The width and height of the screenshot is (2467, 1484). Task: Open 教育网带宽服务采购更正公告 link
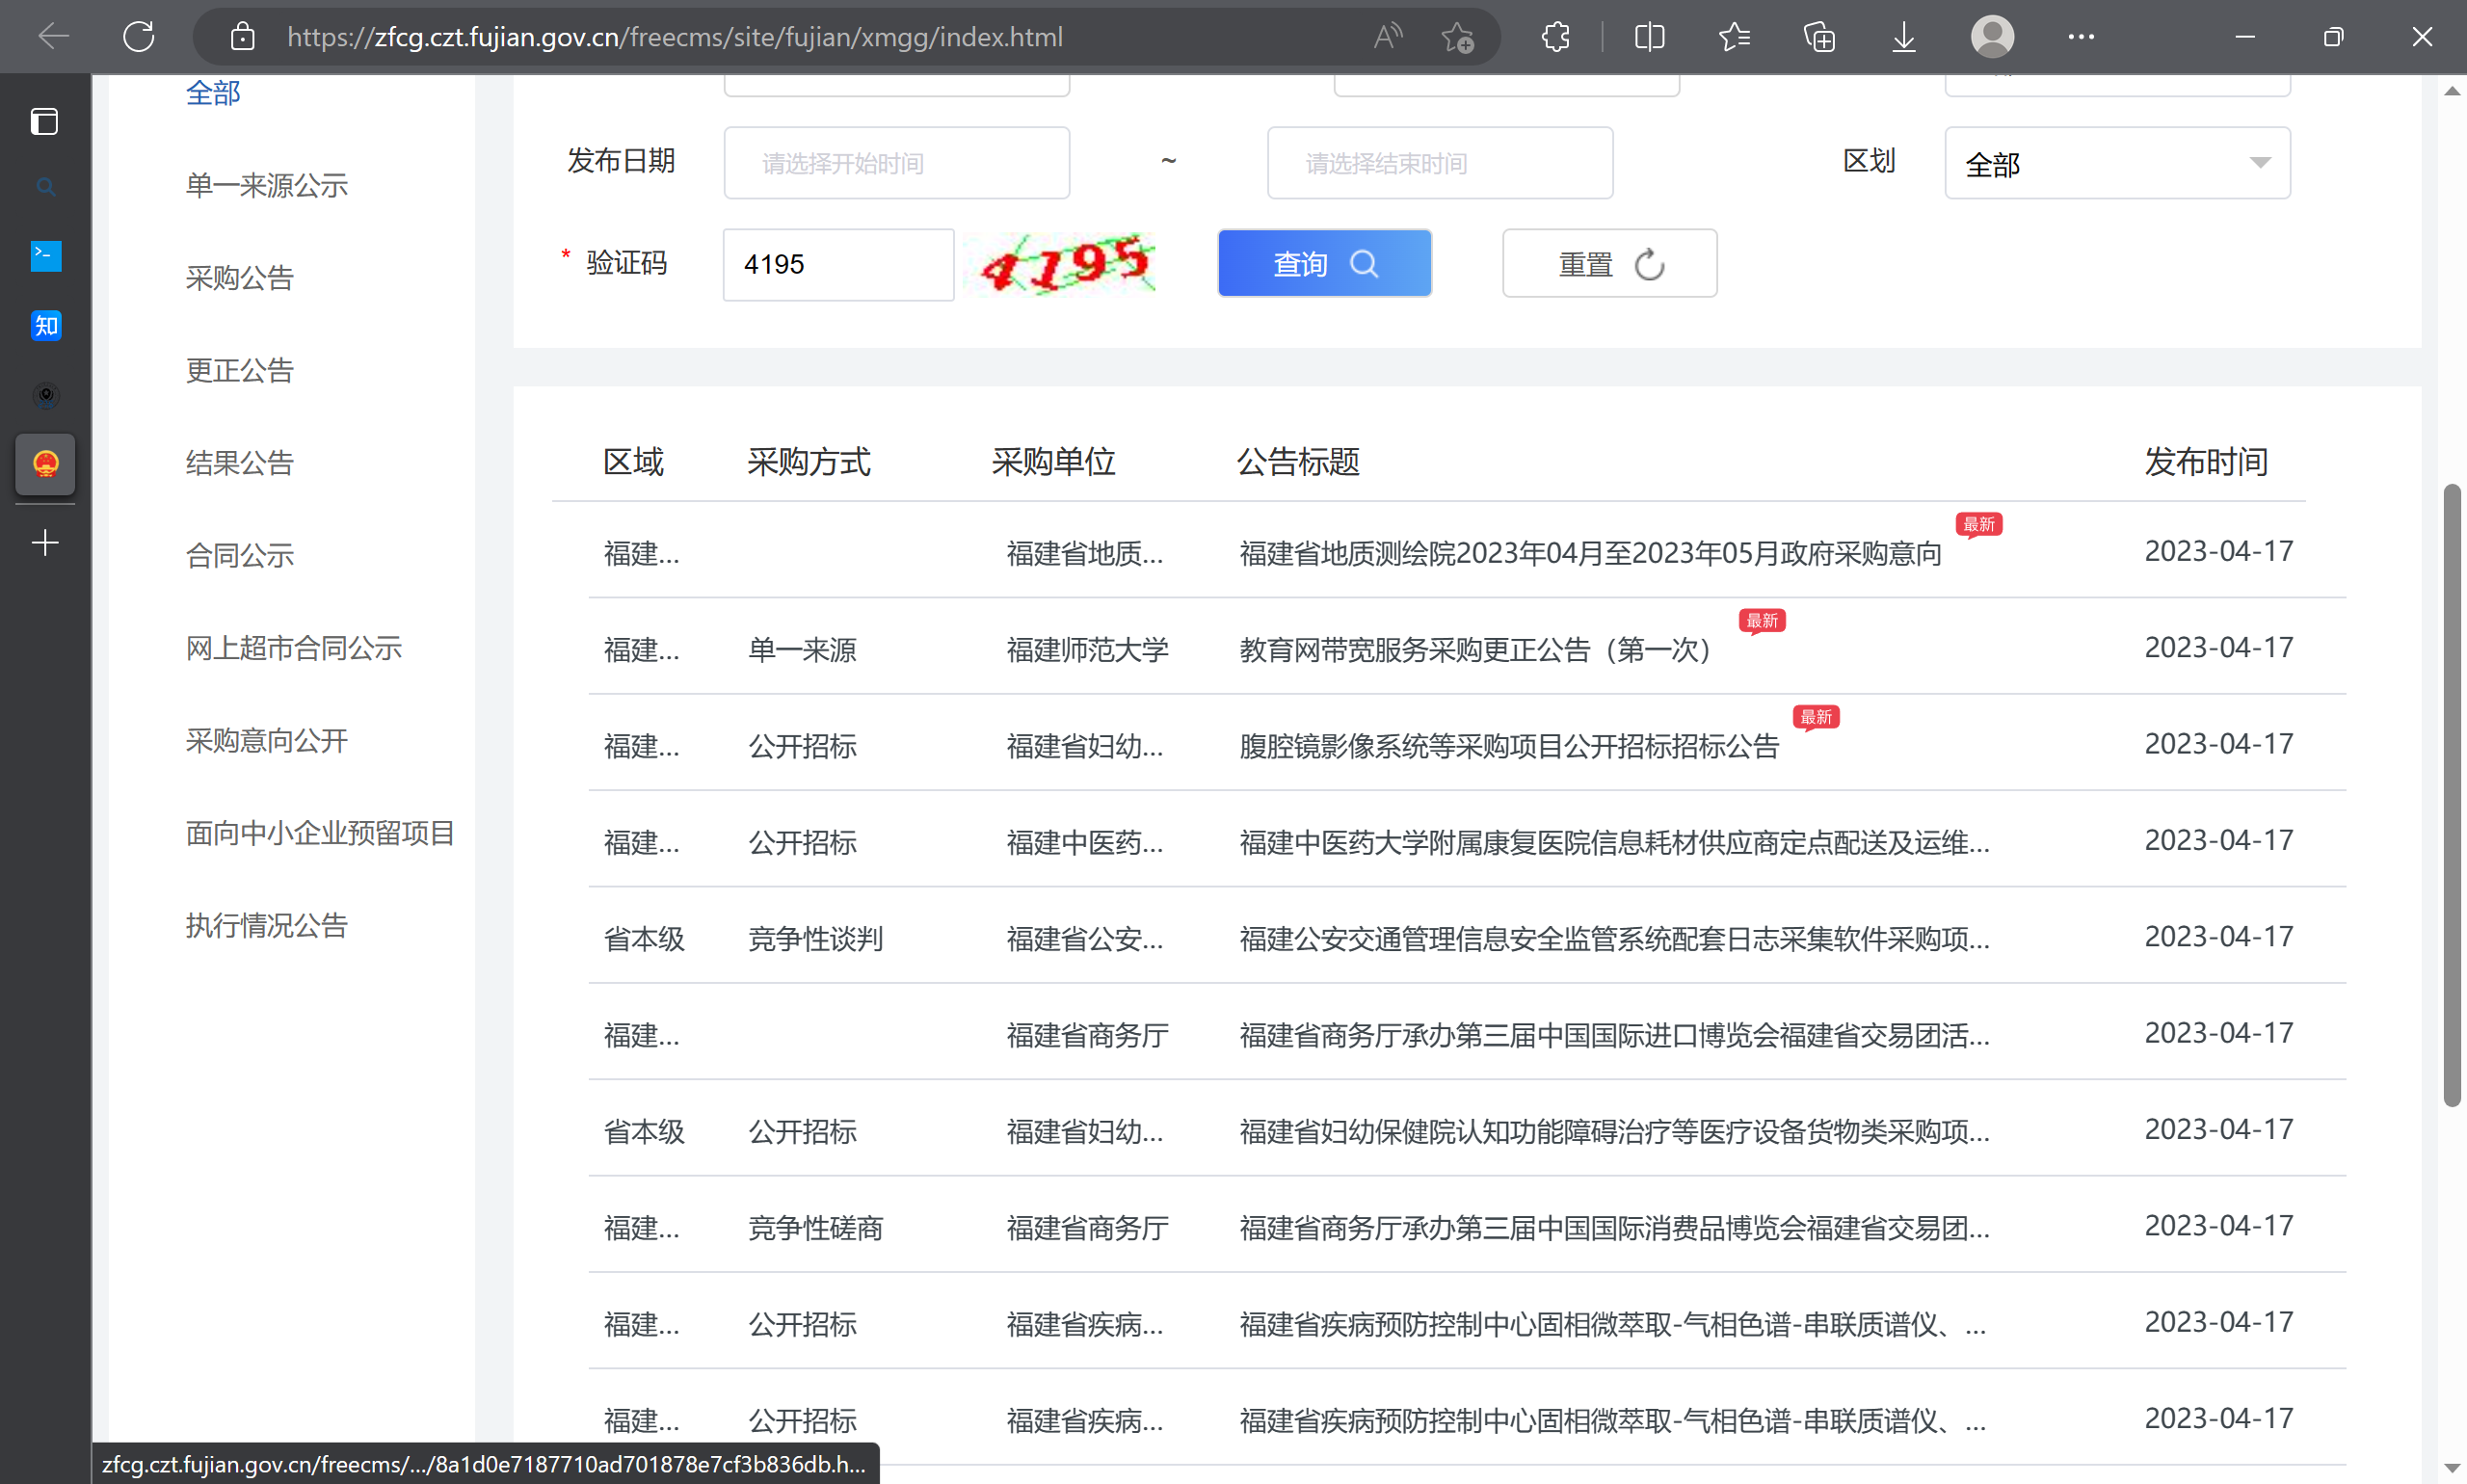click(x=1481, y=650)
